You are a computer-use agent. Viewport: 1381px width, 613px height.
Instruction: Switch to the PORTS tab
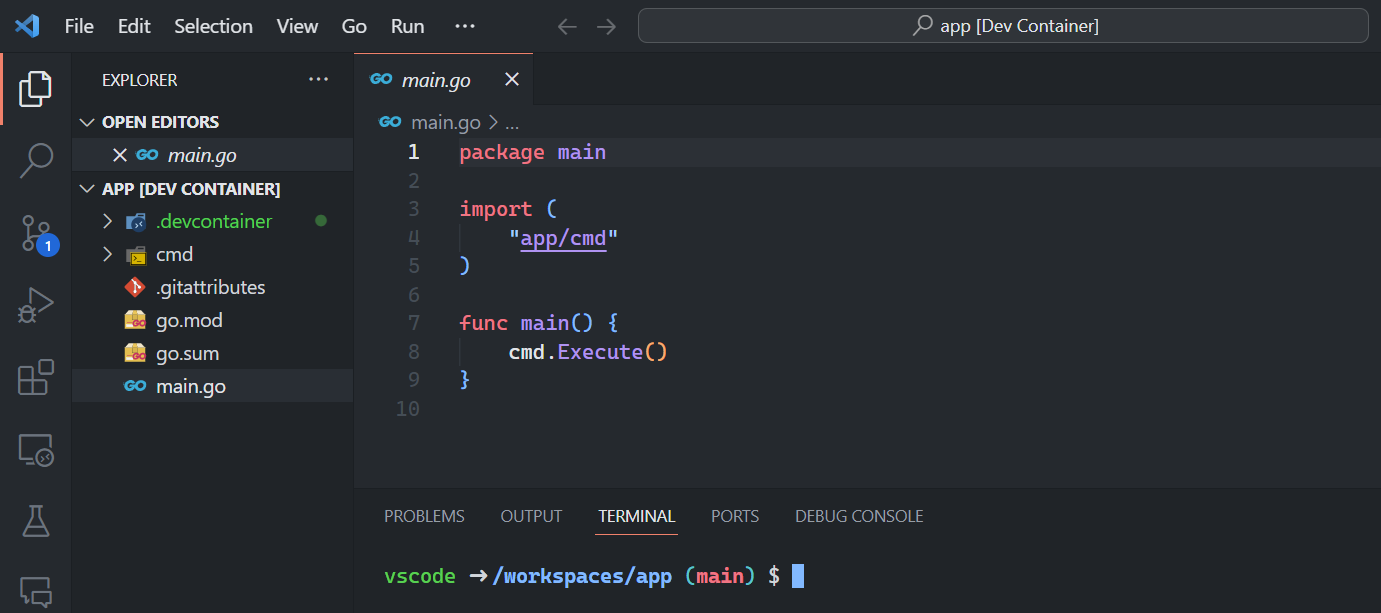pyautogui.click(x=734, y=515)
